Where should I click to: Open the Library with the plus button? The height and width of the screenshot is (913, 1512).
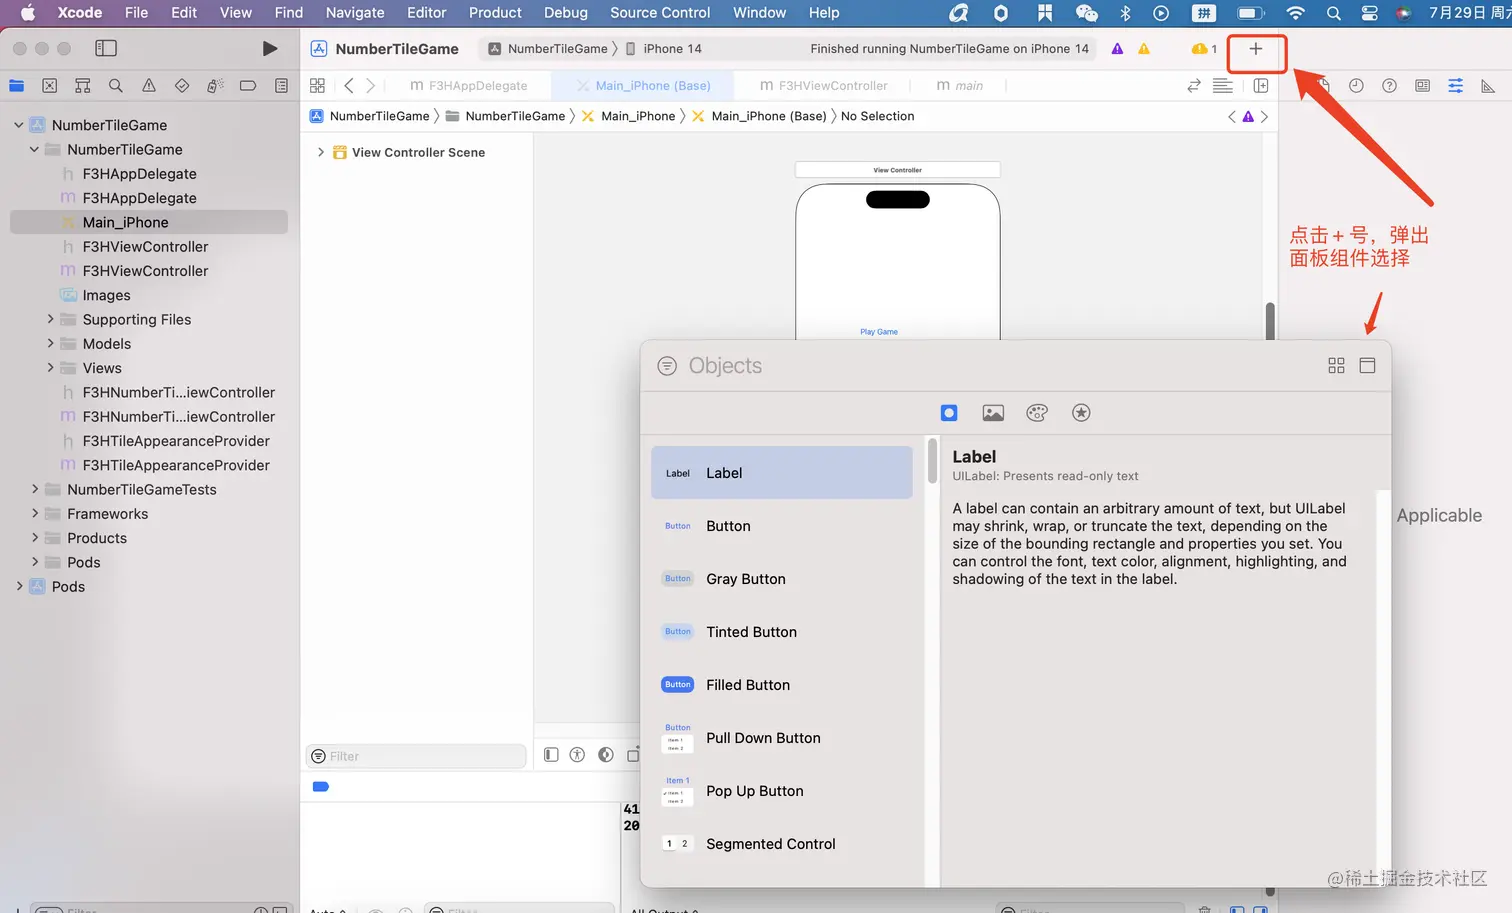coord(1256,49)
